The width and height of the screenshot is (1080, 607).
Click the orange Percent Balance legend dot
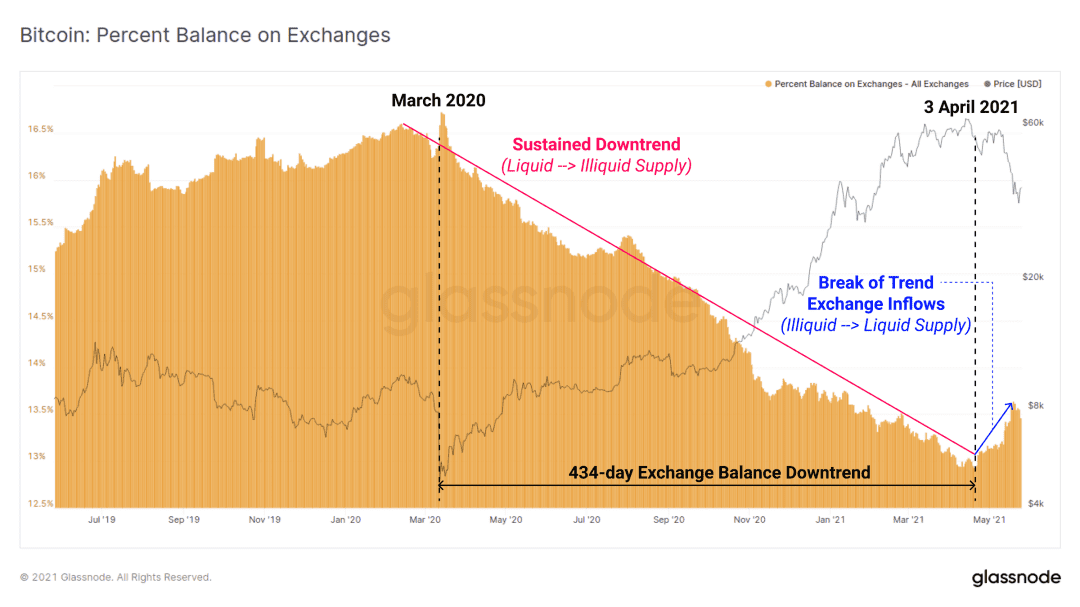click(x=768, y=84)
